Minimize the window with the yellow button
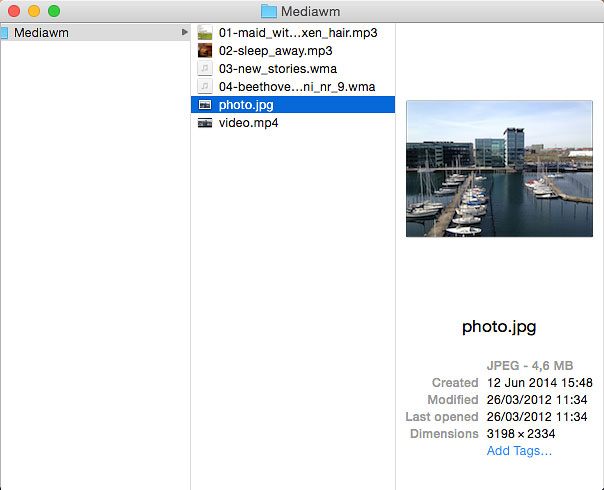This screenshot has width=604, height=490. [34, 11]
